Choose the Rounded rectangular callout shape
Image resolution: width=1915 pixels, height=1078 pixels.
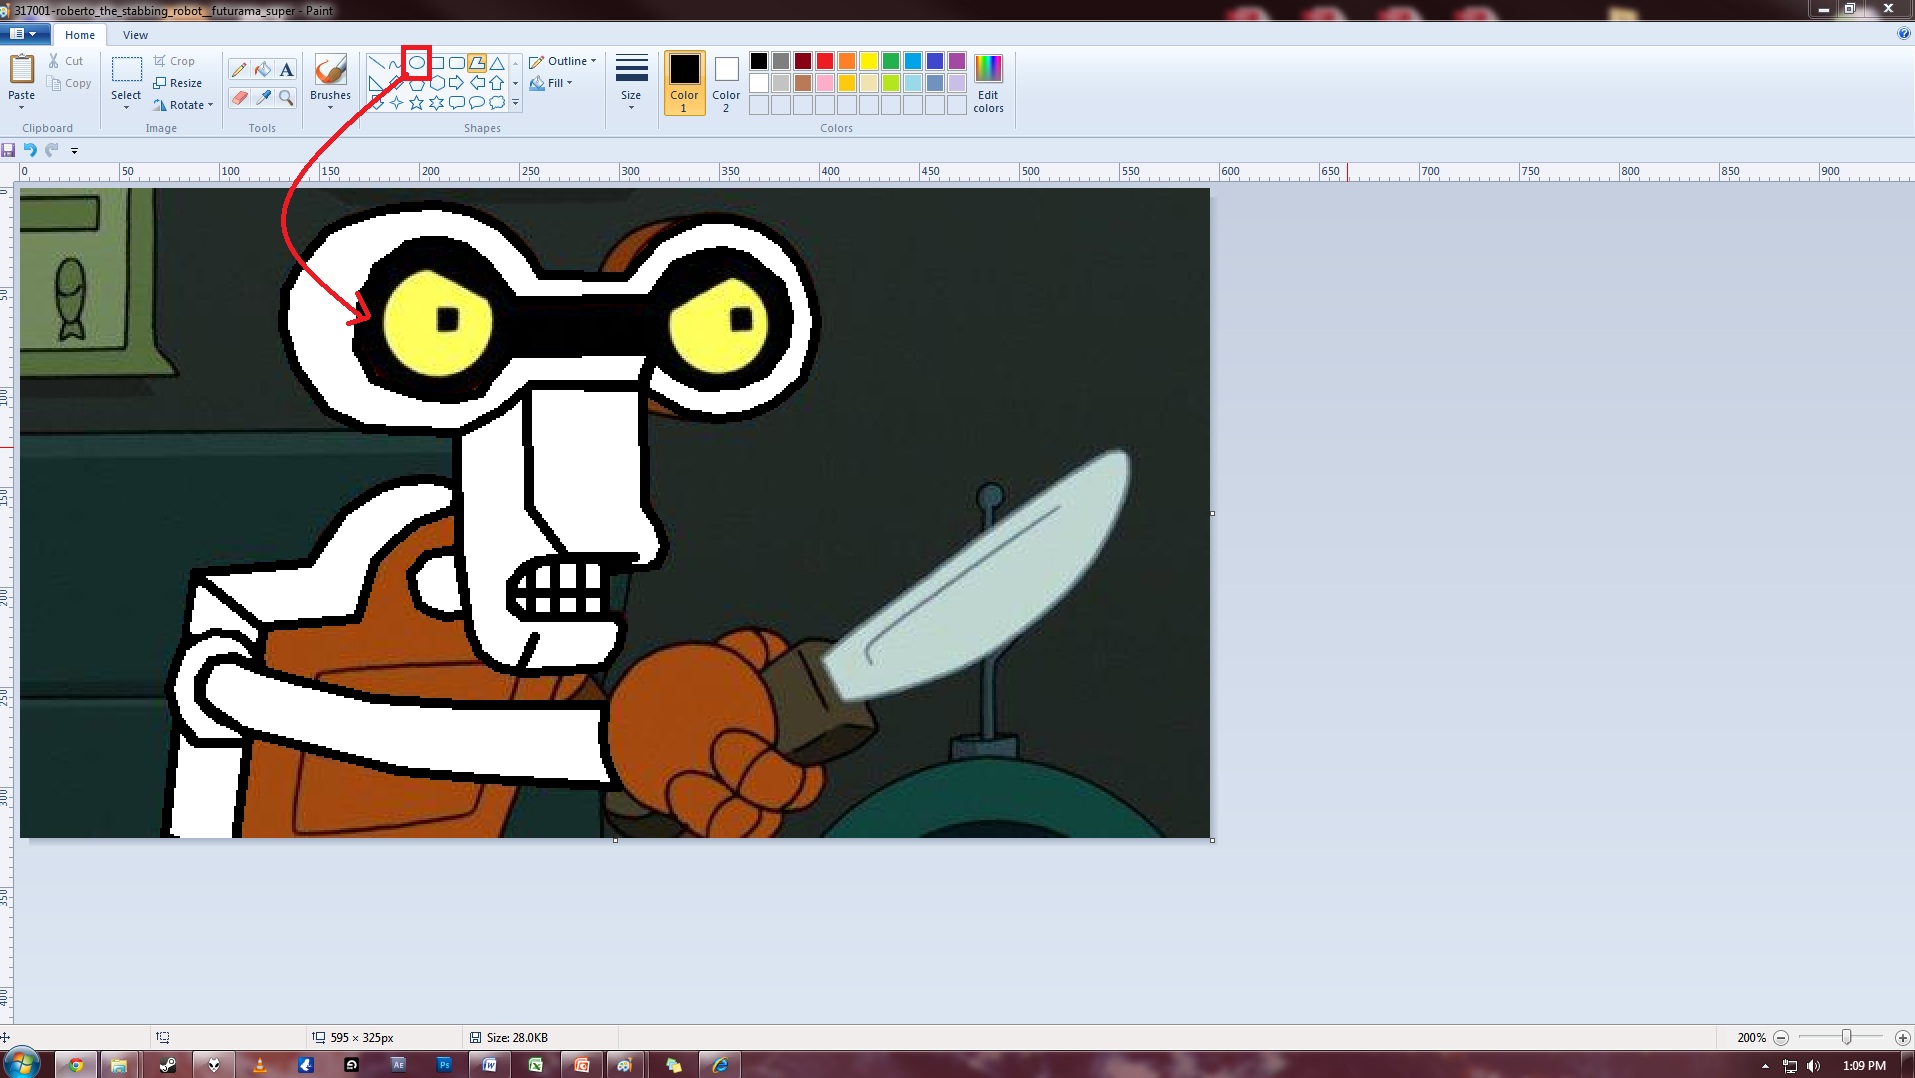(457, 102)
